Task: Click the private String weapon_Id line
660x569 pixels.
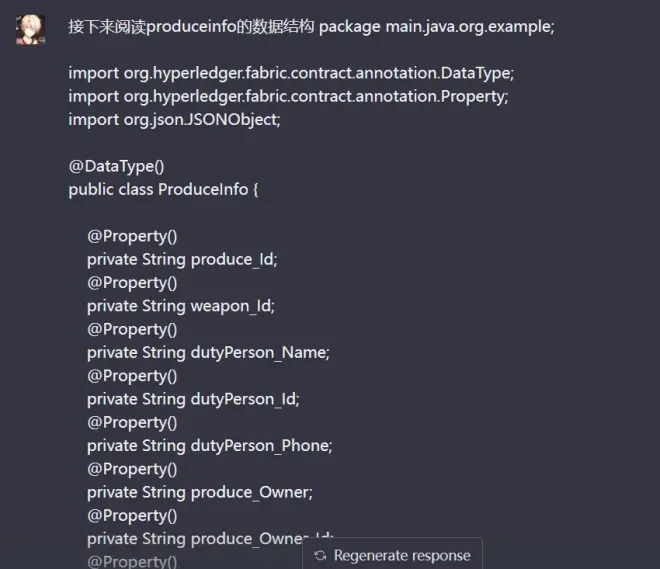Action: (x=180, y=305)
